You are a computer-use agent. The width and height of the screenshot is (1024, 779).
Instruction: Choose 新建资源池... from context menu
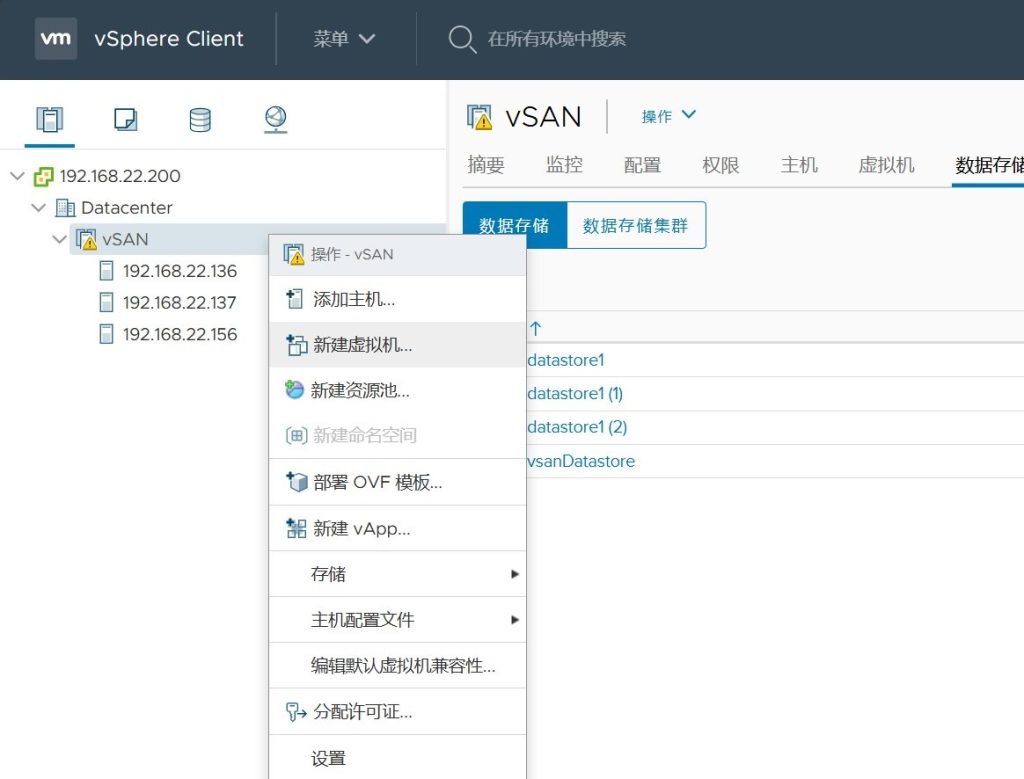(397, 390)
